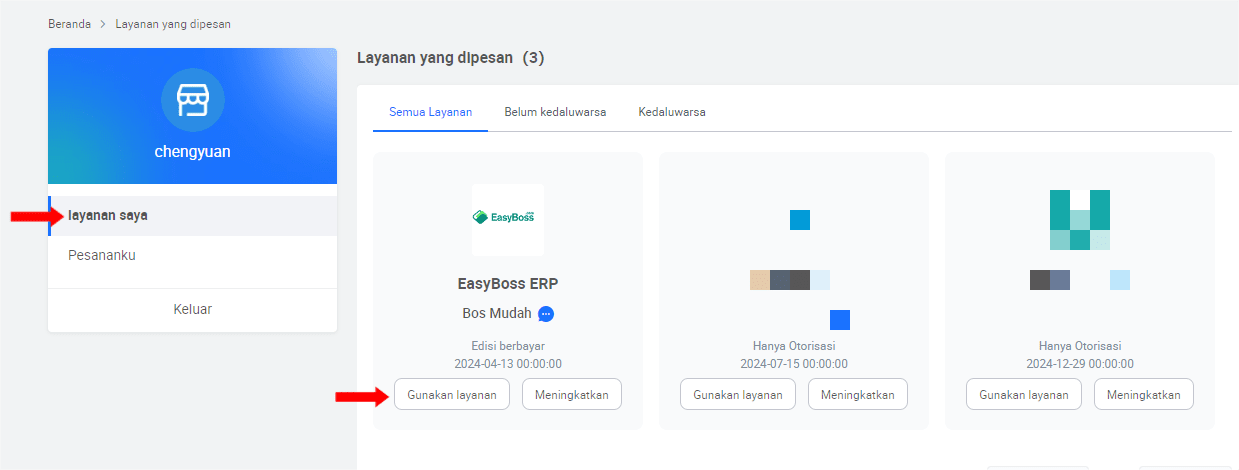Go to Beranda in the breadcrumb

pyautogui.click(x=69, y=23)
